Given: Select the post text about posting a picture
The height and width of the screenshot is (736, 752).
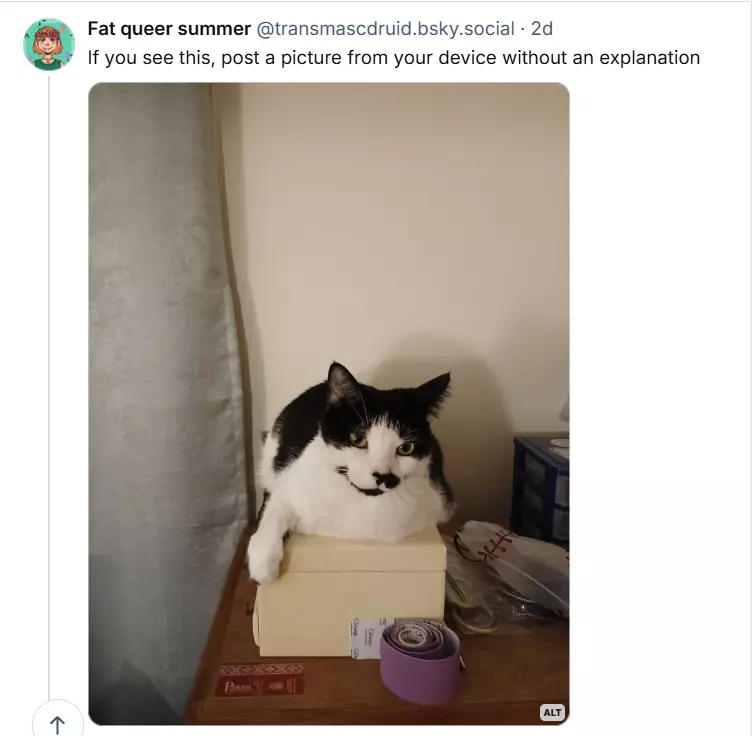Looking at the screenshot, I should pos(394,58).
